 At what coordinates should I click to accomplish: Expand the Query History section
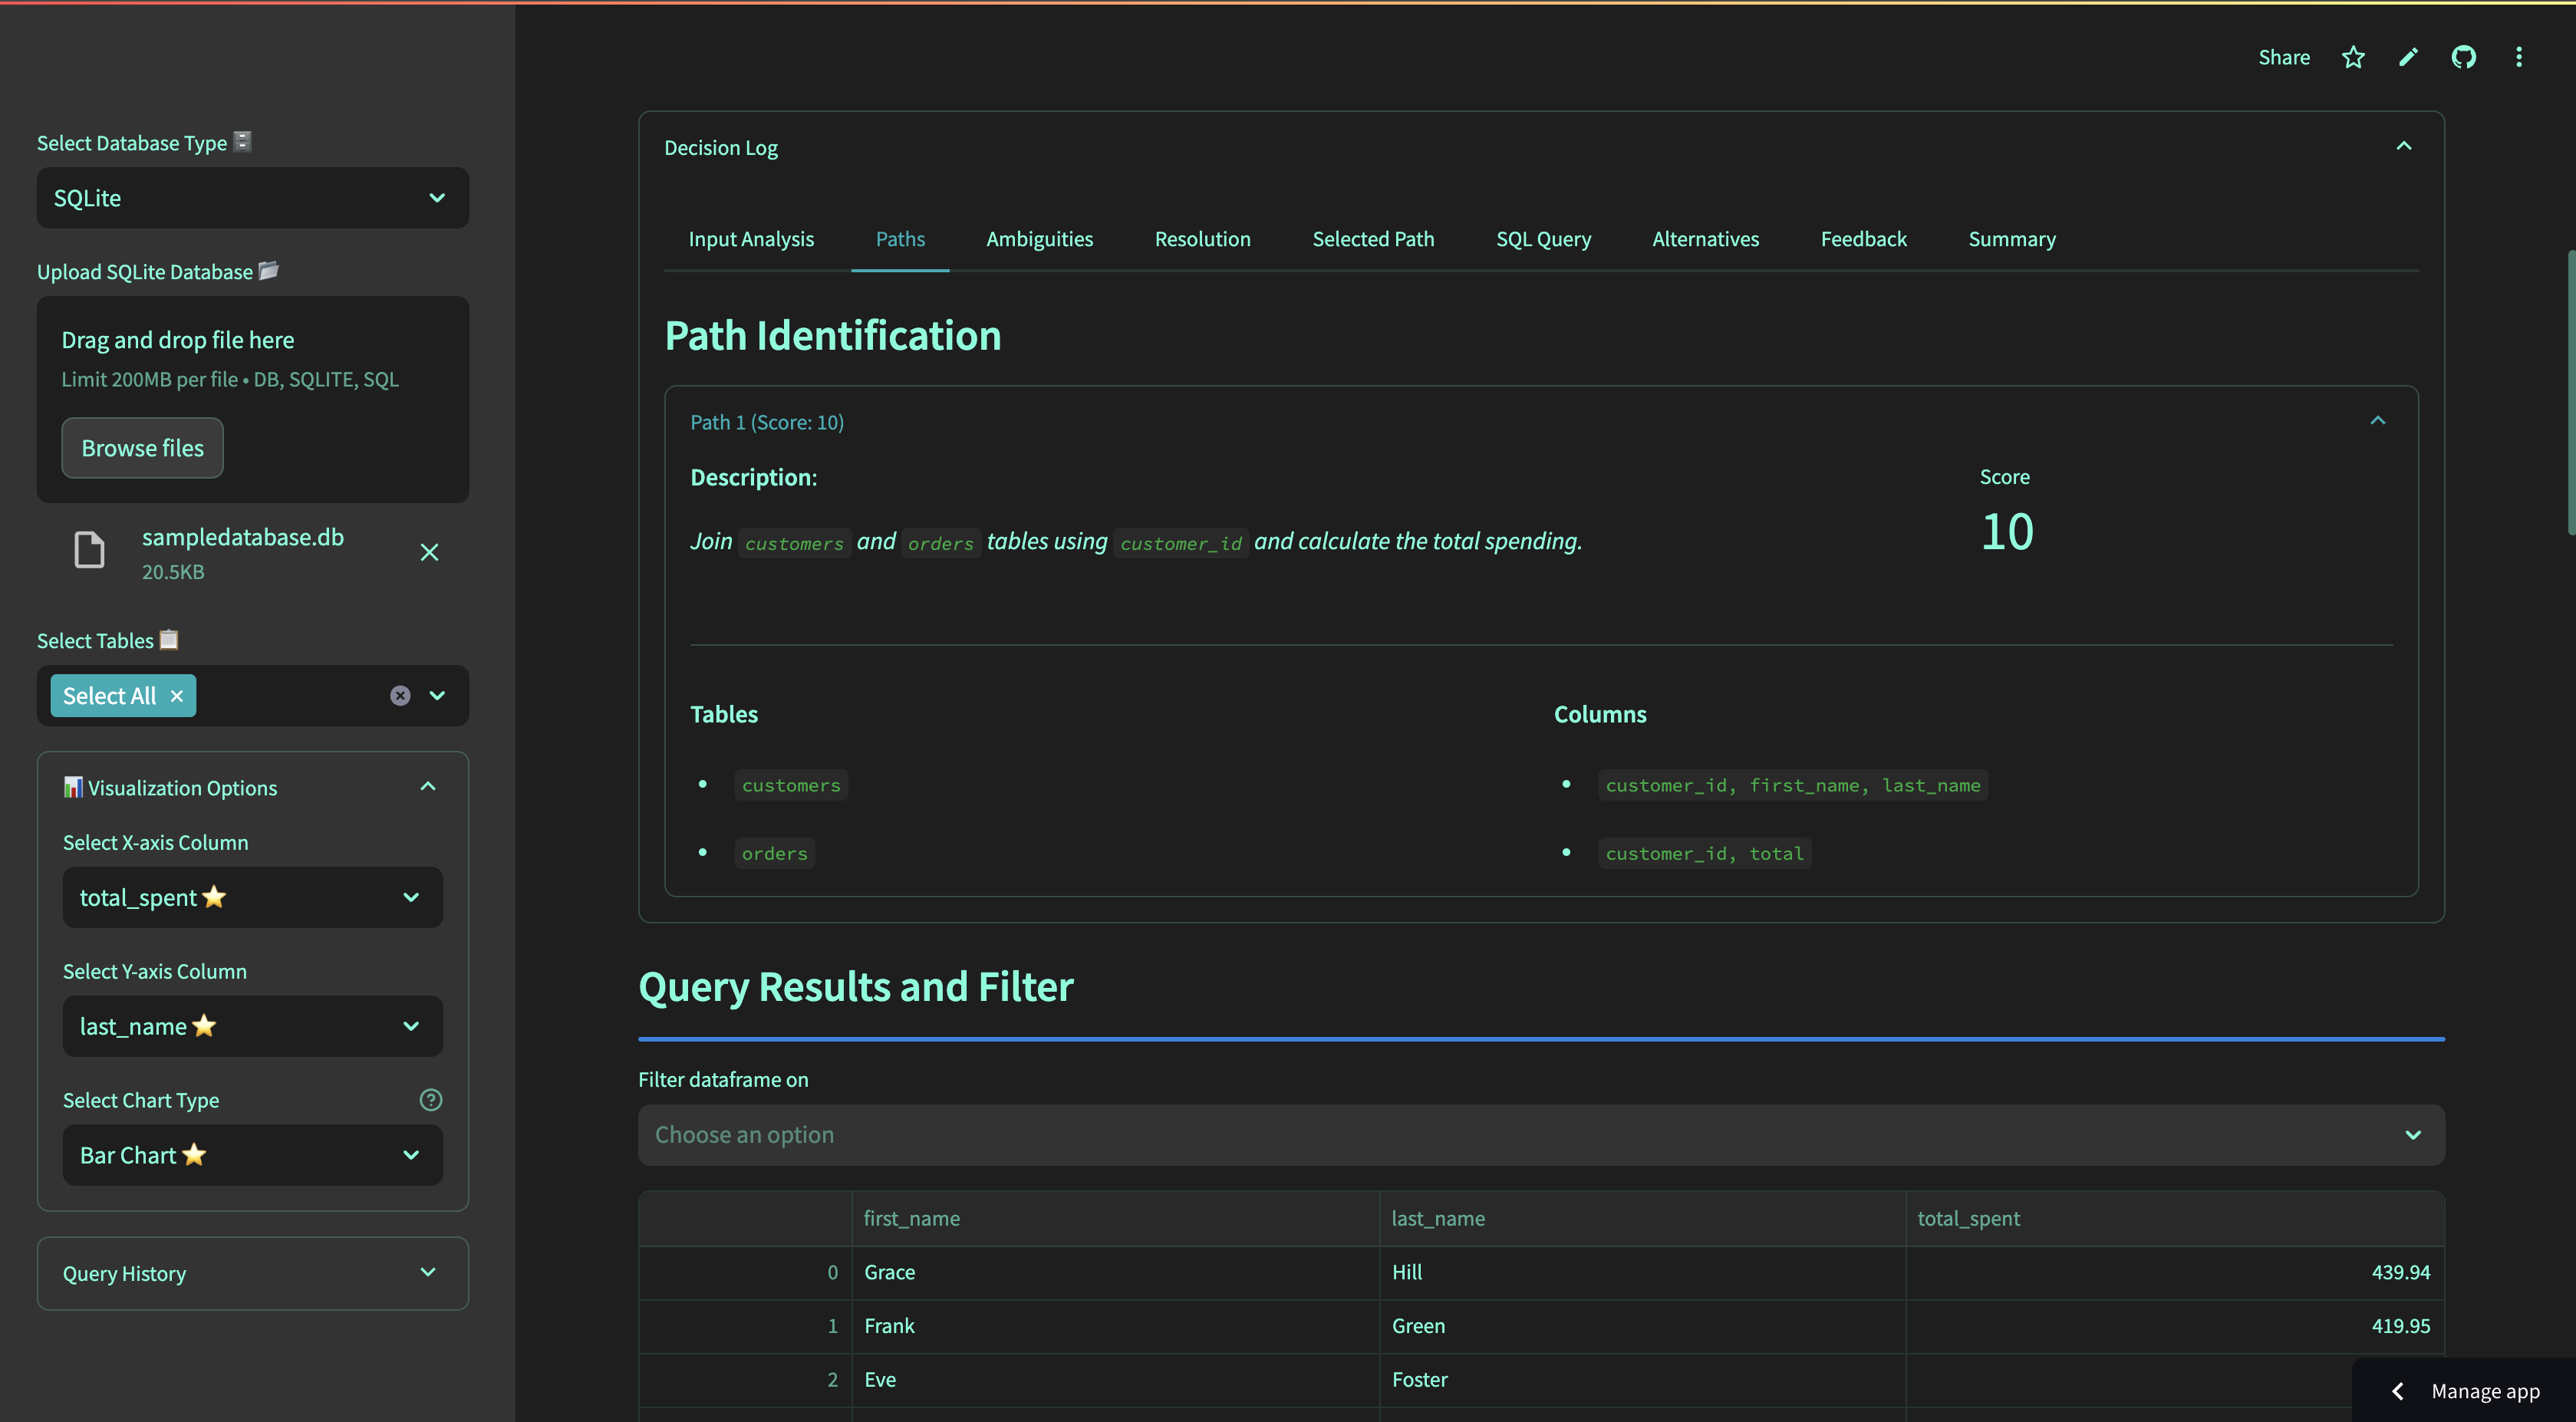tap(428, 1272)
